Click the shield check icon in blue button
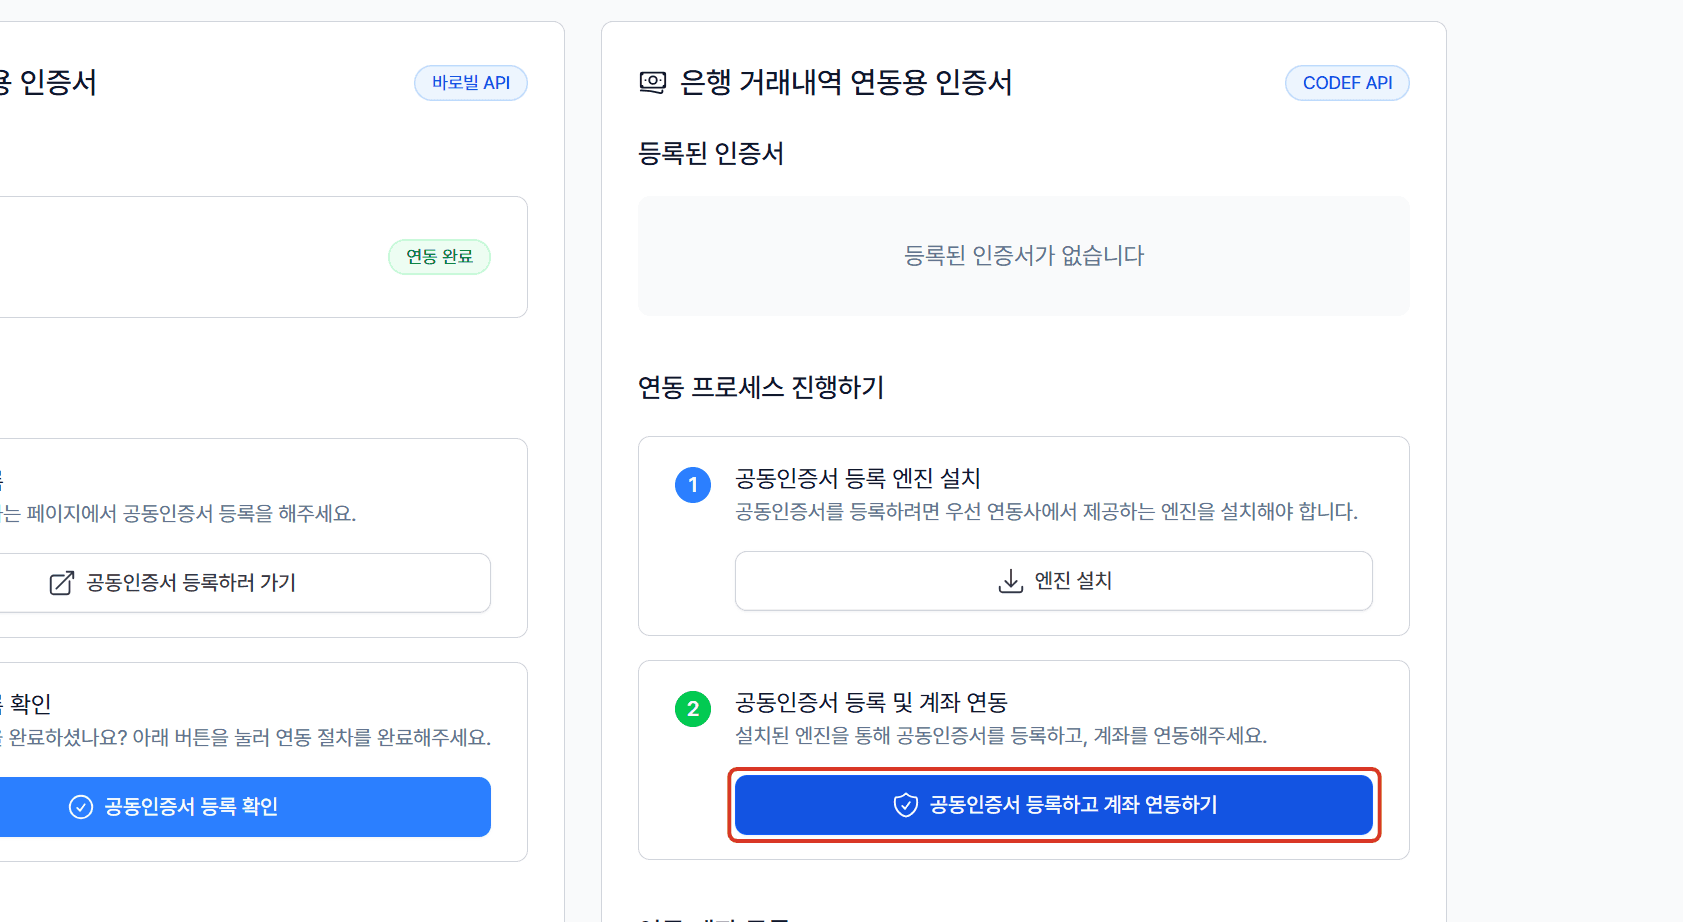This screenshot has width=1683, height=922. coord(906,805)
